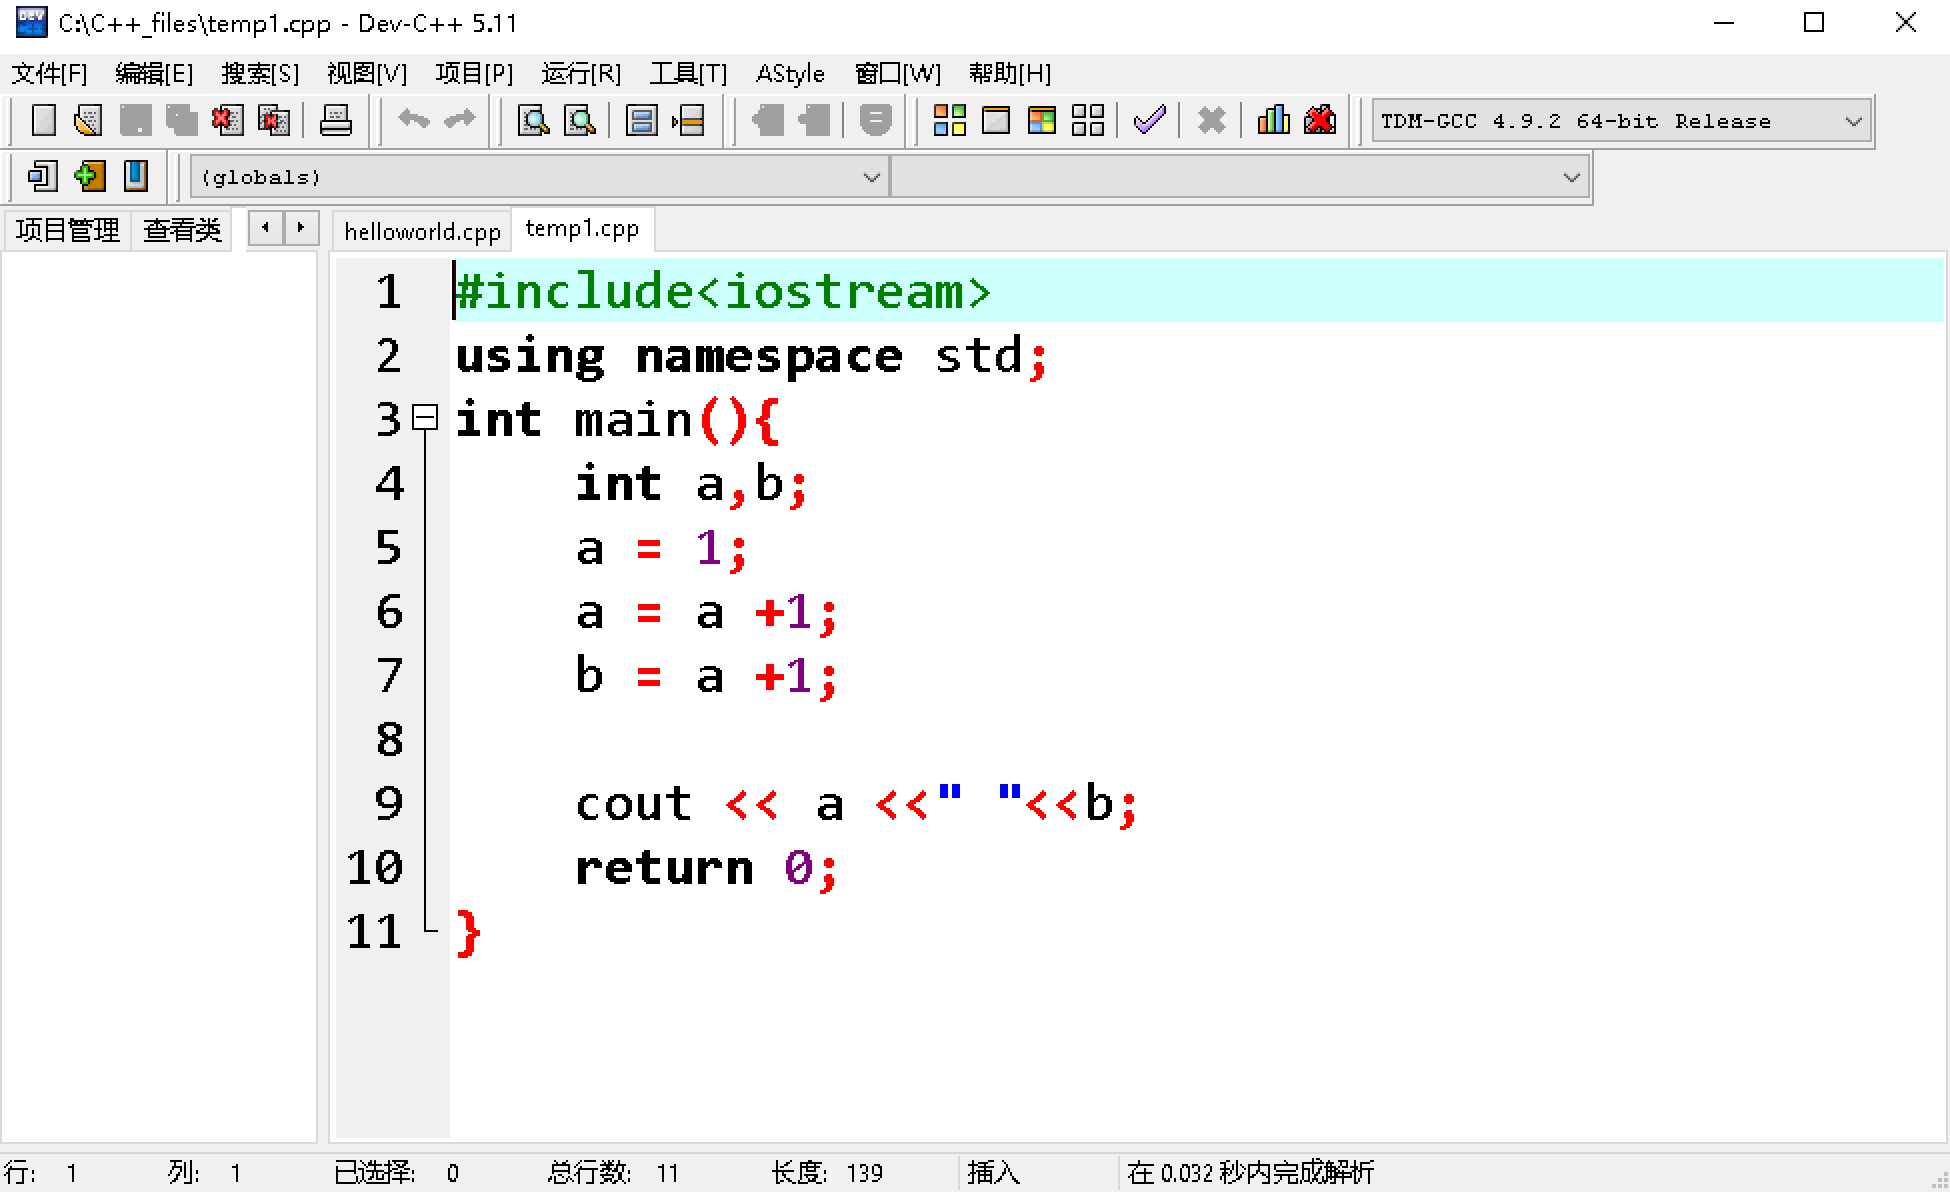The image size is (1950, 1192).
Task: Print the current document
Action: pos(336,120)
